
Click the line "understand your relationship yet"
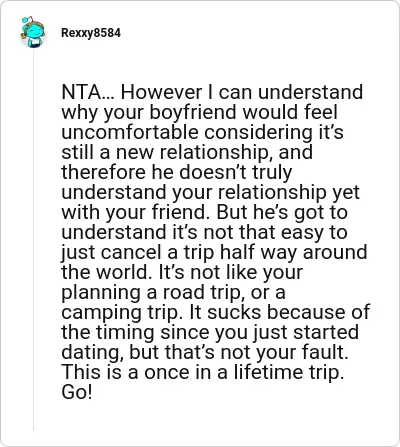coord(211,193)
